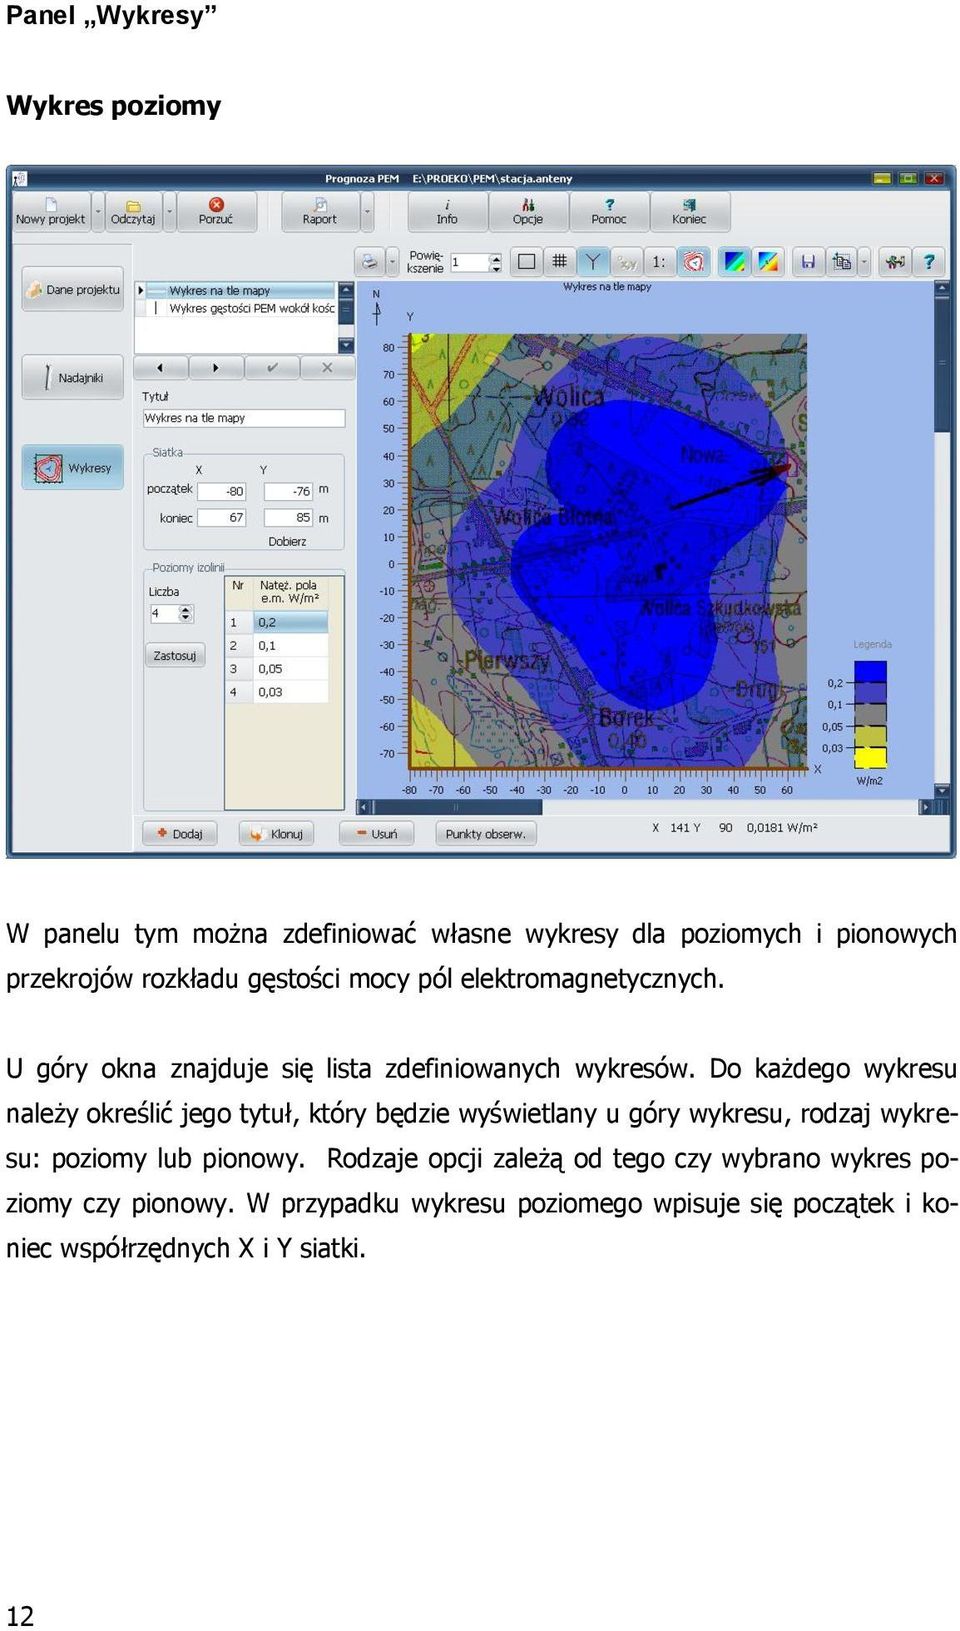Image resolution: width=960 pixels, height=1631 pixels.
Task: Open the Nowy projekt dropdown arrow
Action: coord(98,212)
